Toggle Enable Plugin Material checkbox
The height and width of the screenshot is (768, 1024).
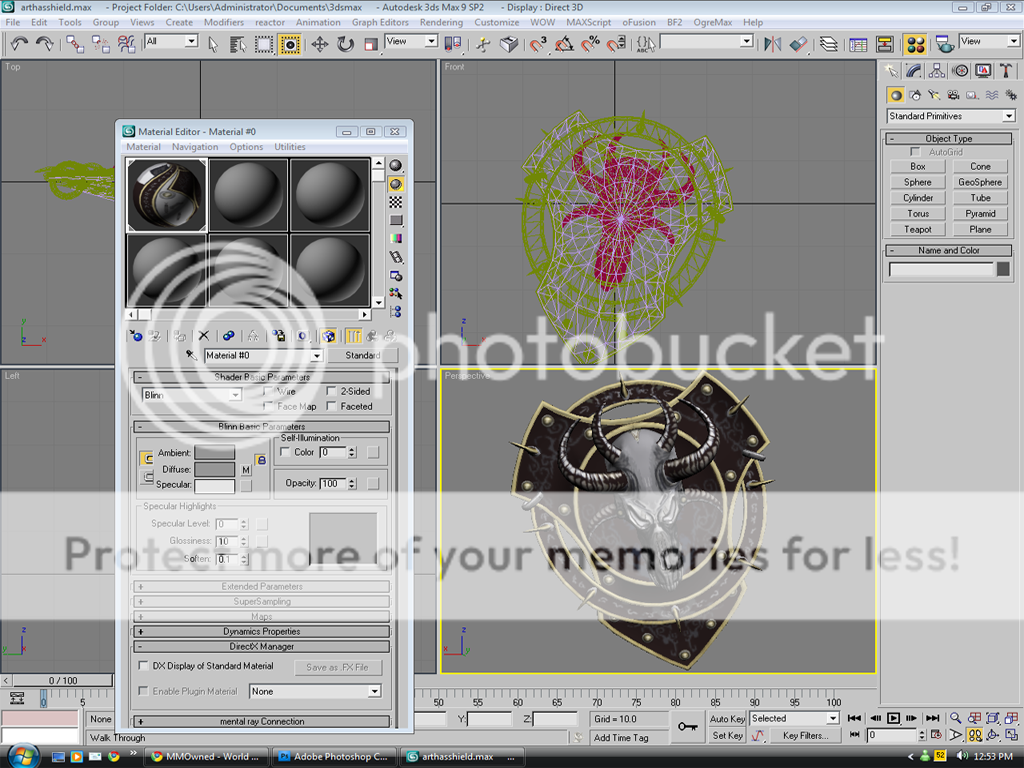(x=144, y=691)
